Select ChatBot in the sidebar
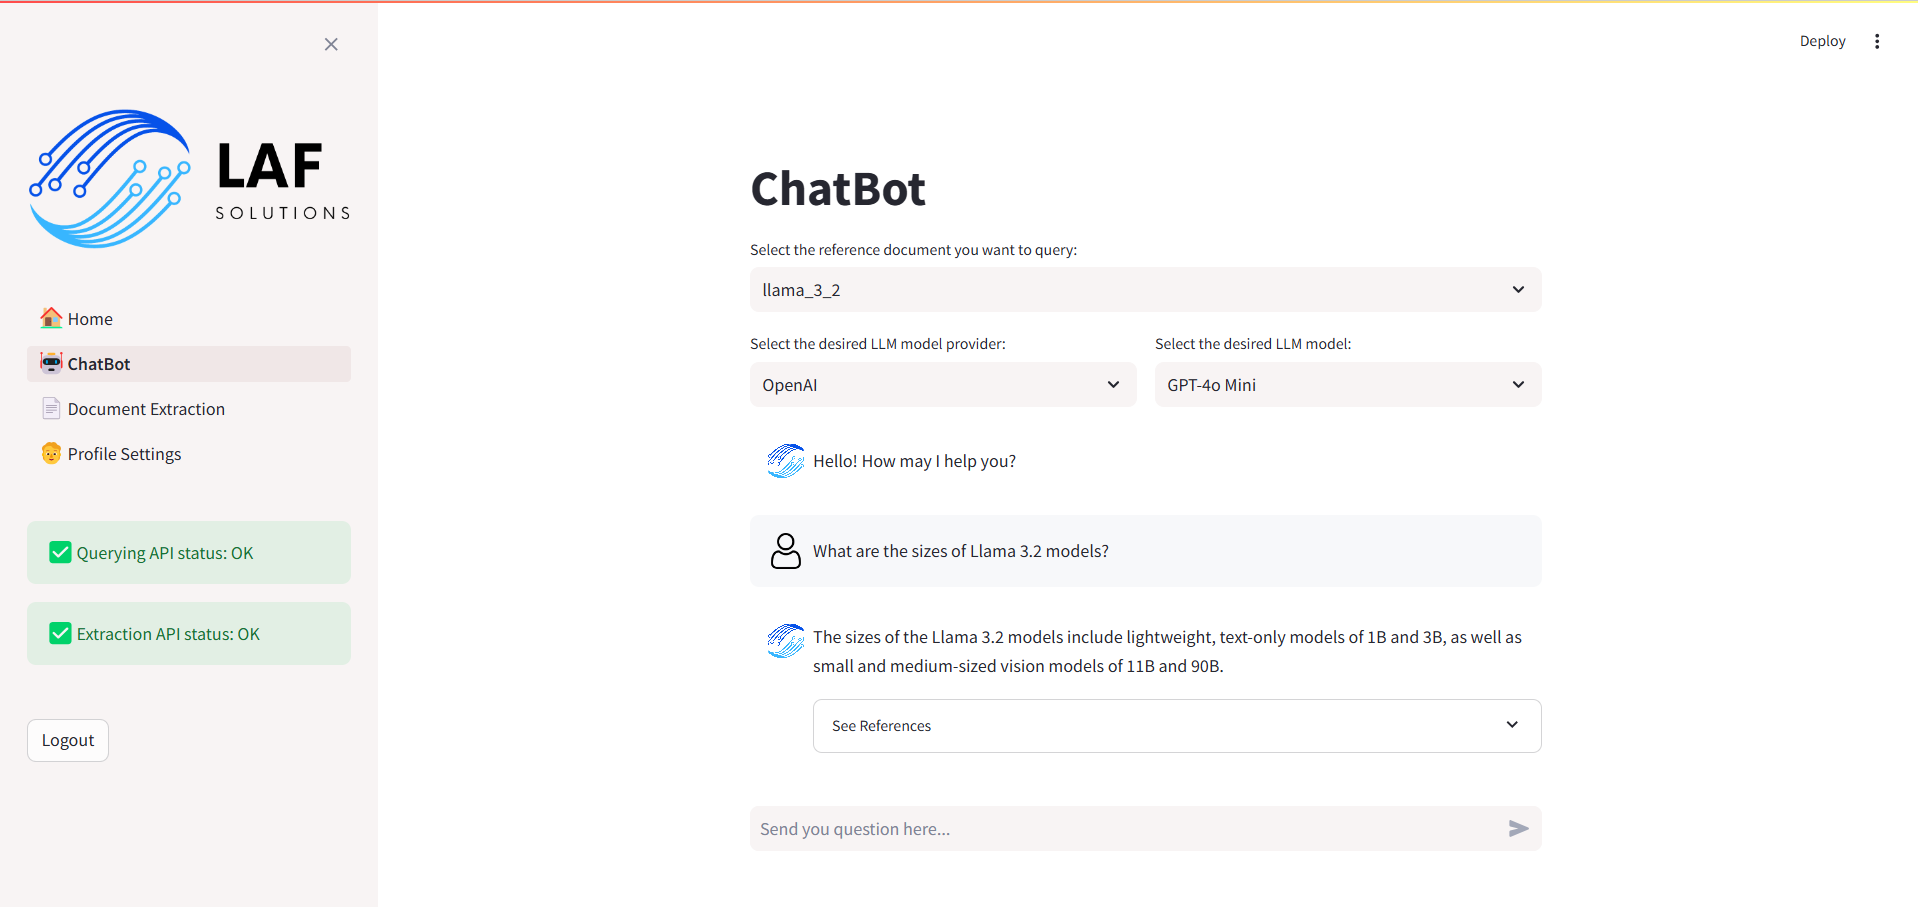 (189, 363)
